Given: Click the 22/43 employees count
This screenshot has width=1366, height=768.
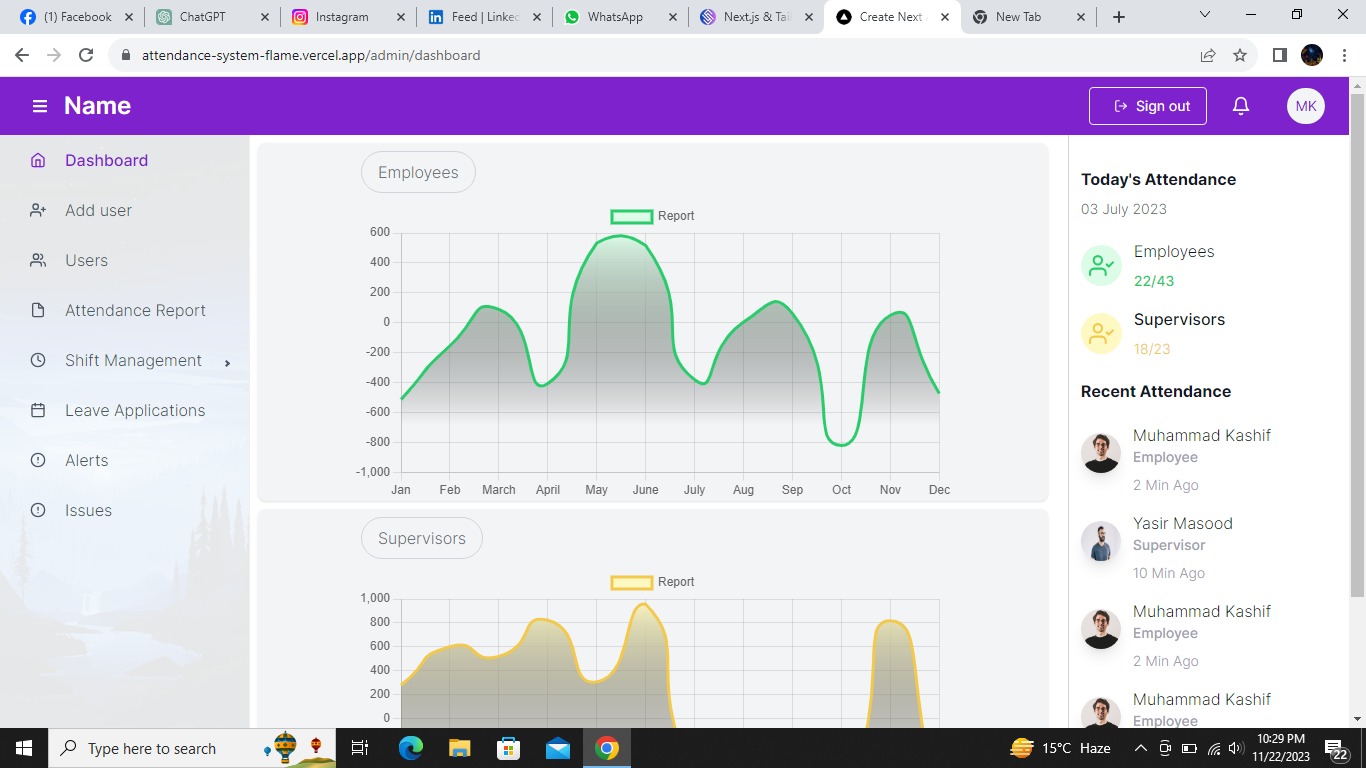Looking at the screenshot, I should click(1154, 281).
